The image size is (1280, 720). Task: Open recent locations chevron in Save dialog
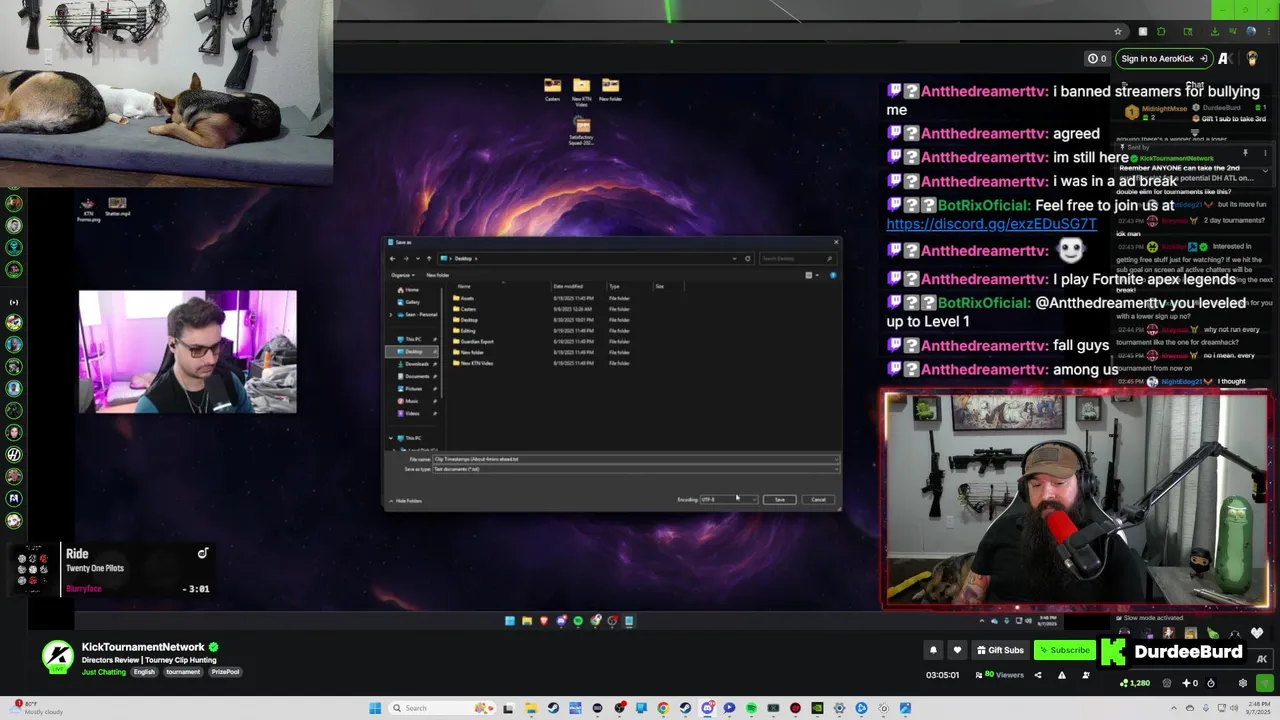[418, 258]
